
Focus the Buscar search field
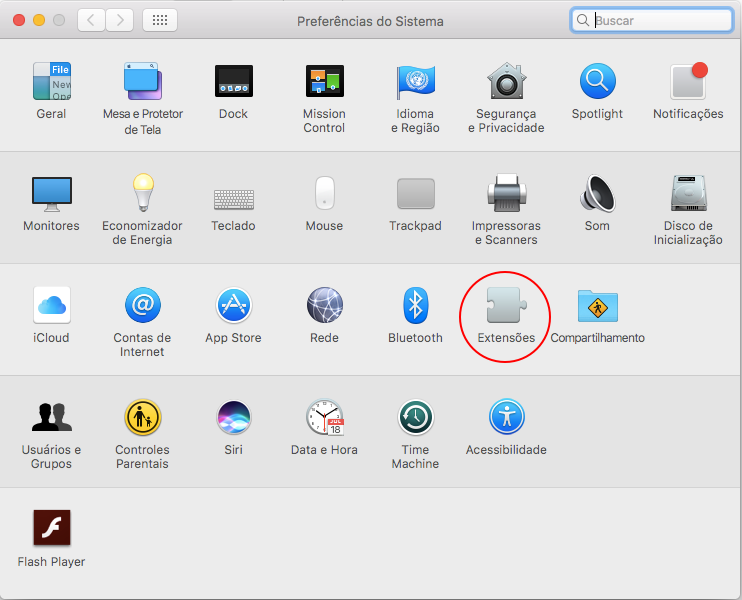click(x=652, y=20)
